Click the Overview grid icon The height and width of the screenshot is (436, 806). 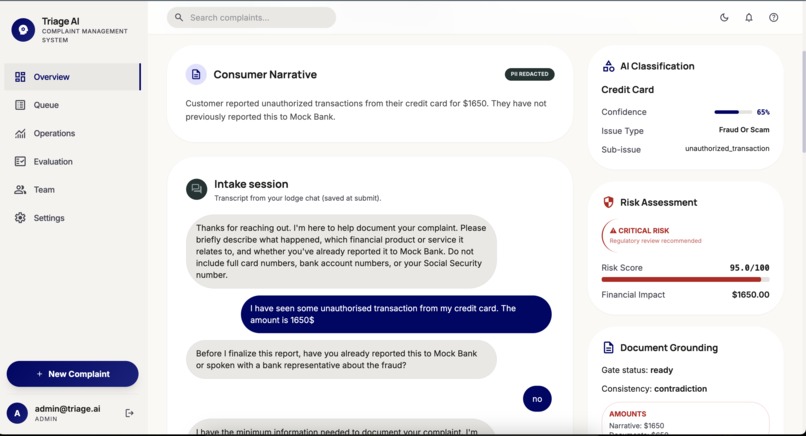tap(20, 77)
